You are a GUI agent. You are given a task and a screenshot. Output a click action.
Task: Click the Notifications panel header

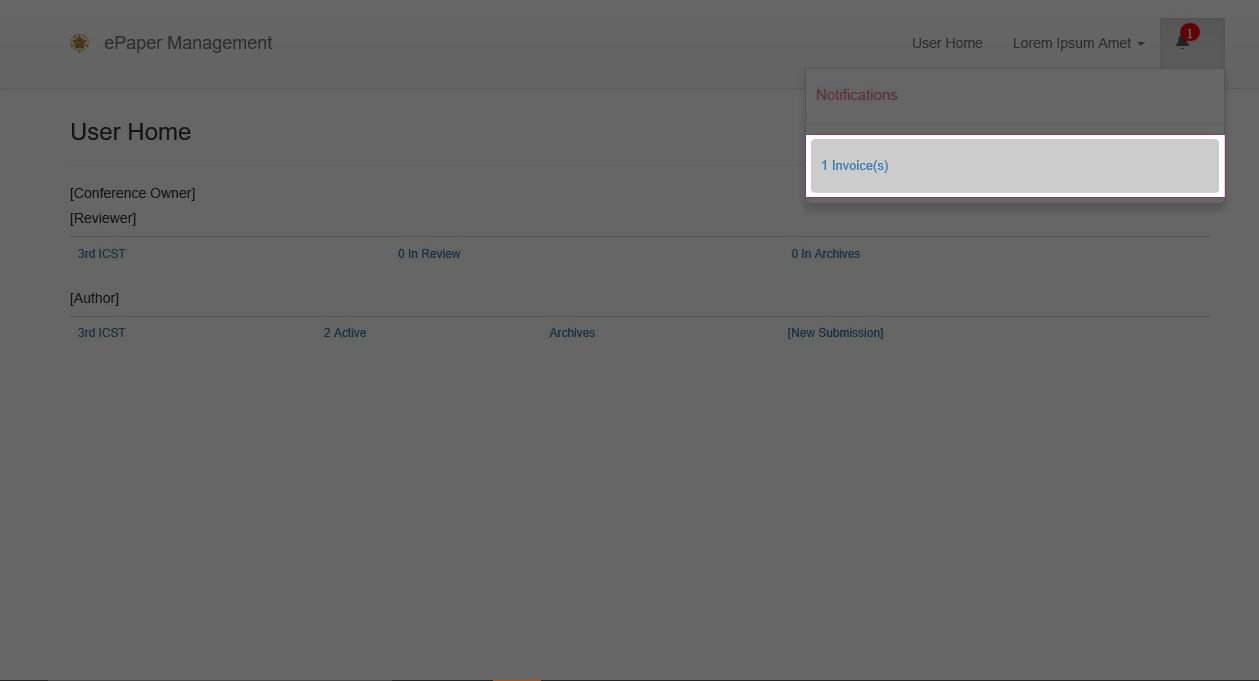pos(857,95)
